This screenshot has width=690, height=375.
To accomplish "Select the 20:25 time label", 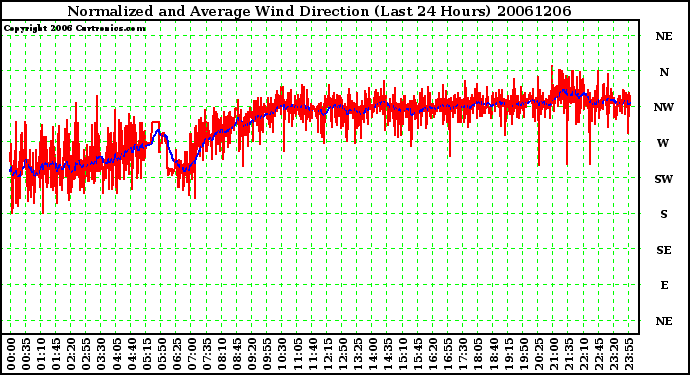I will (x=538, y=354).
